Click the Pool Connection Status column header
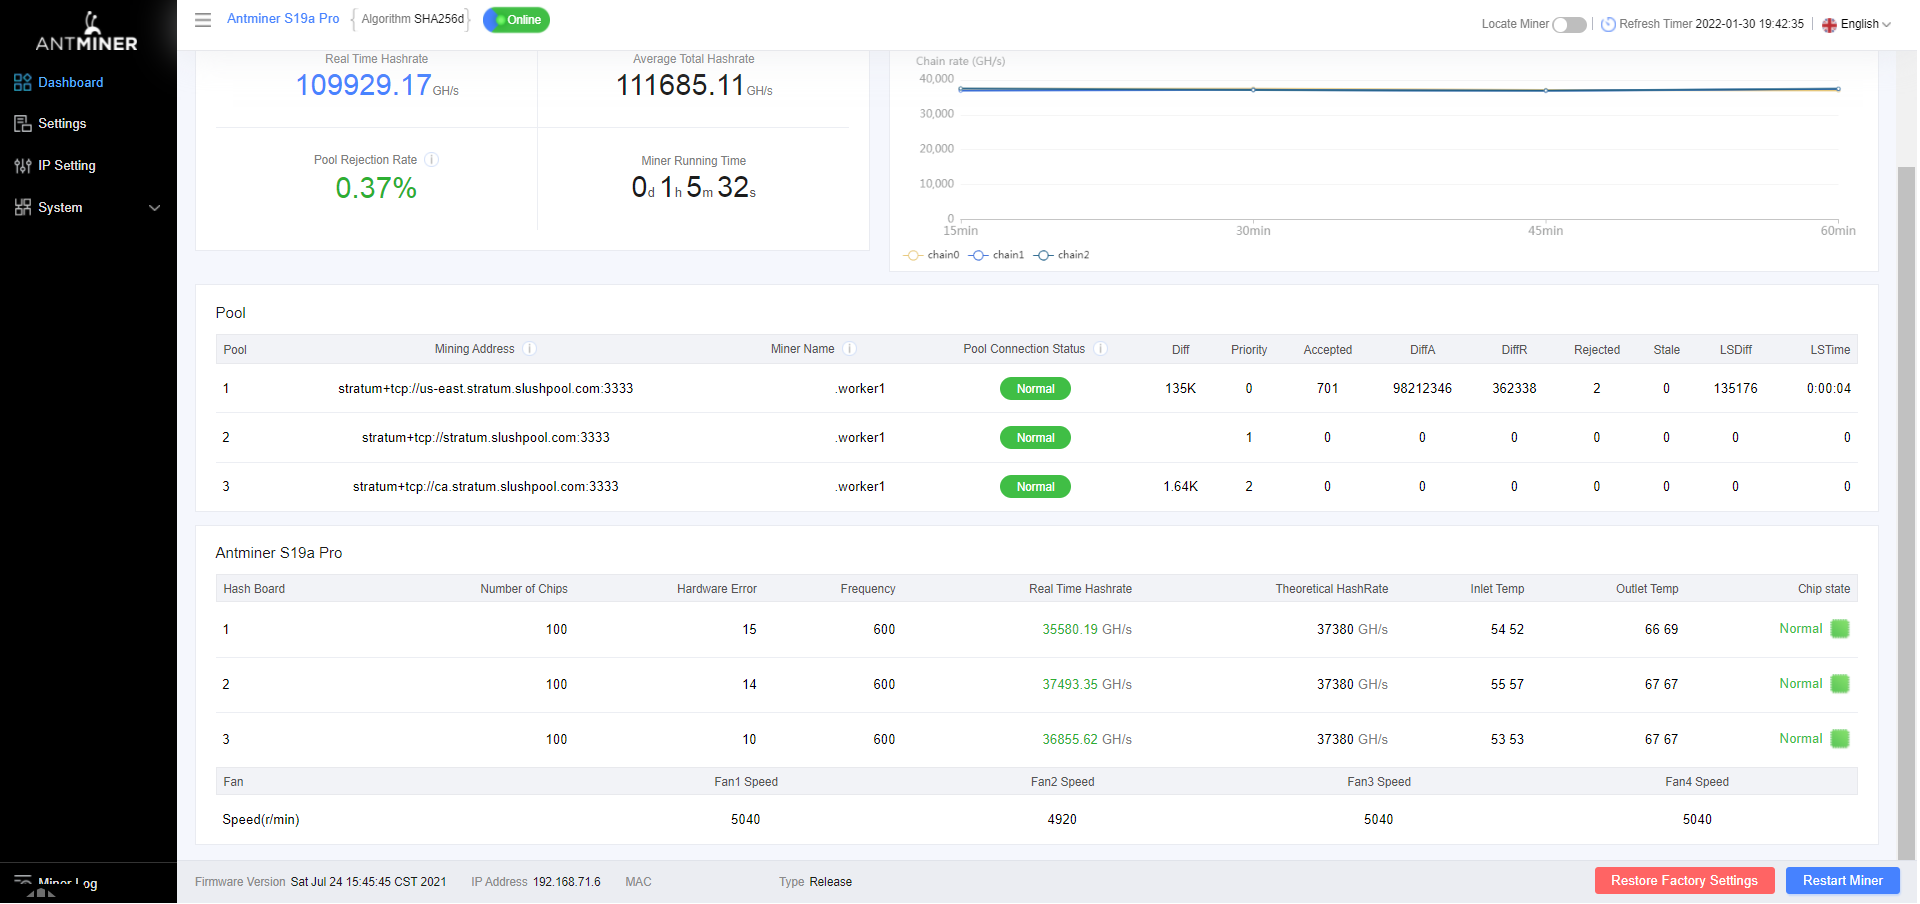The height and width of the screenshot is (904, 1920). pyautogui.click(x=1024, y=349)
